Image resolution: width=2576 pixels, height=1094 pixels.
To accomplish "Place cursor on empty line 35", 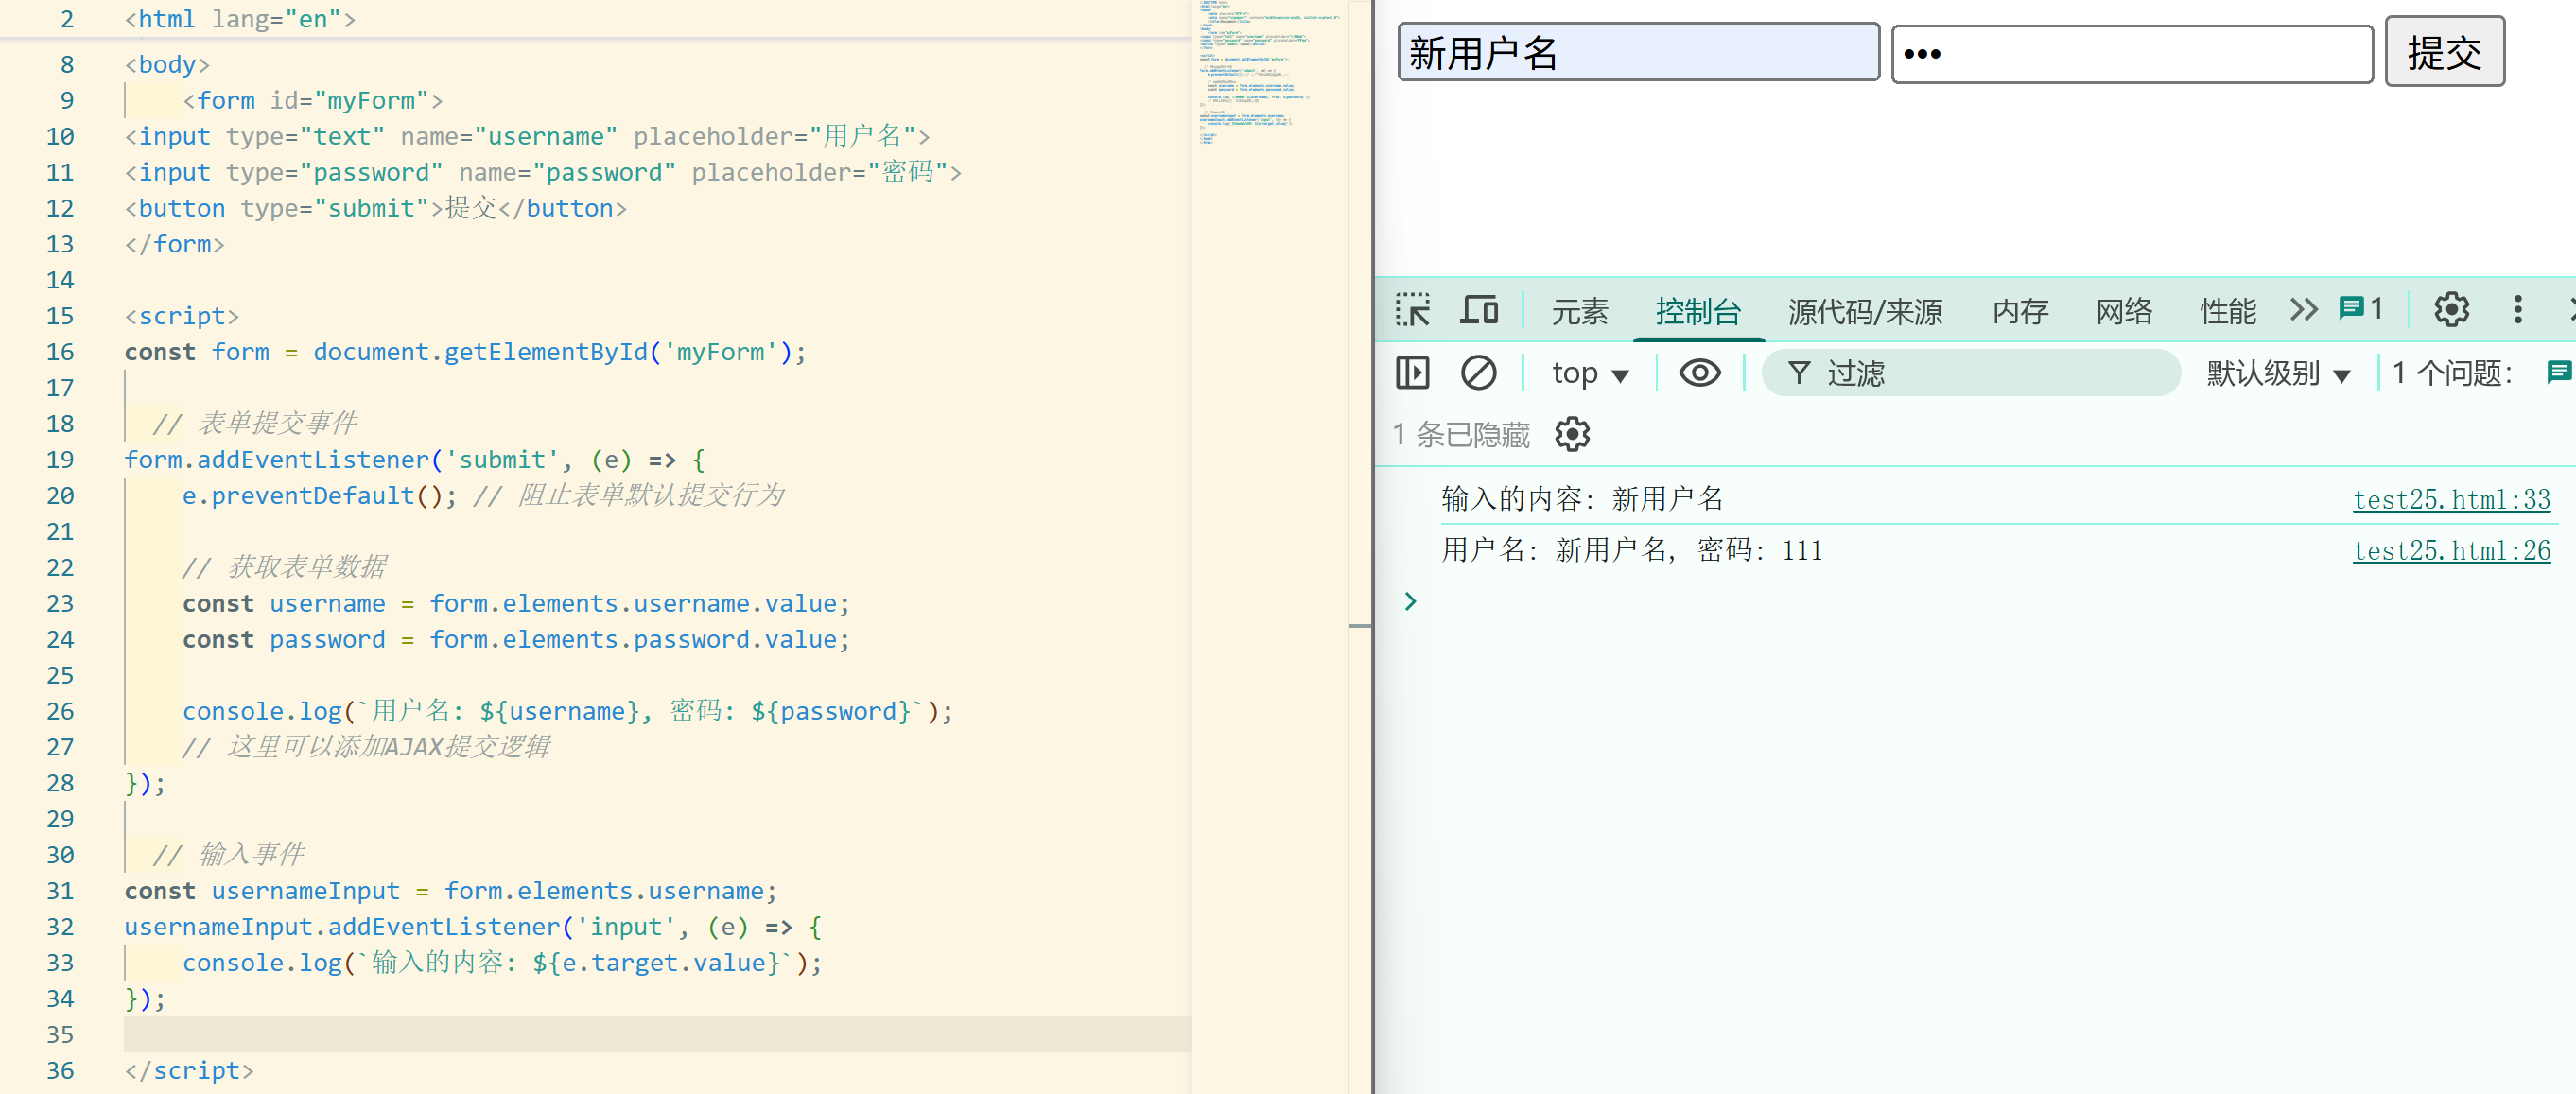I will (x=657, y=1034).
